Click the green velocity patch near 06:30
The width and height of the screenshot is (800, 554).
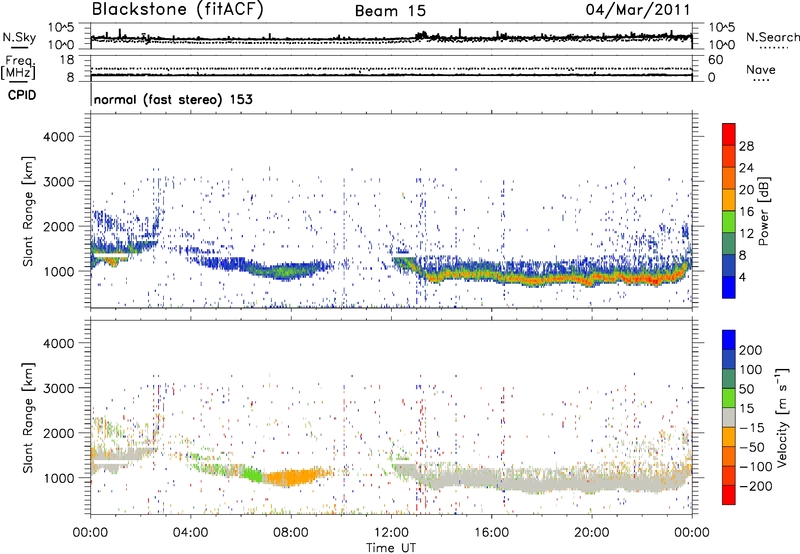click(x=251, y=473)
